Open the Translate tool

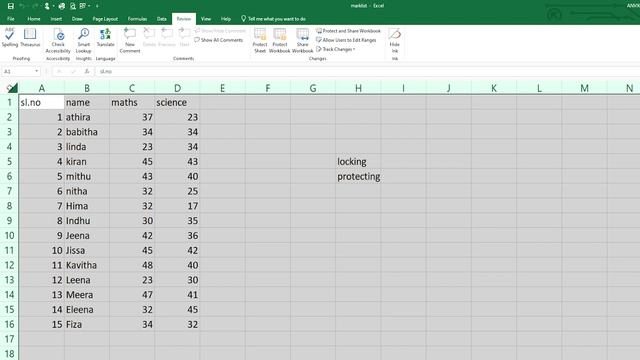click(105, 38)
